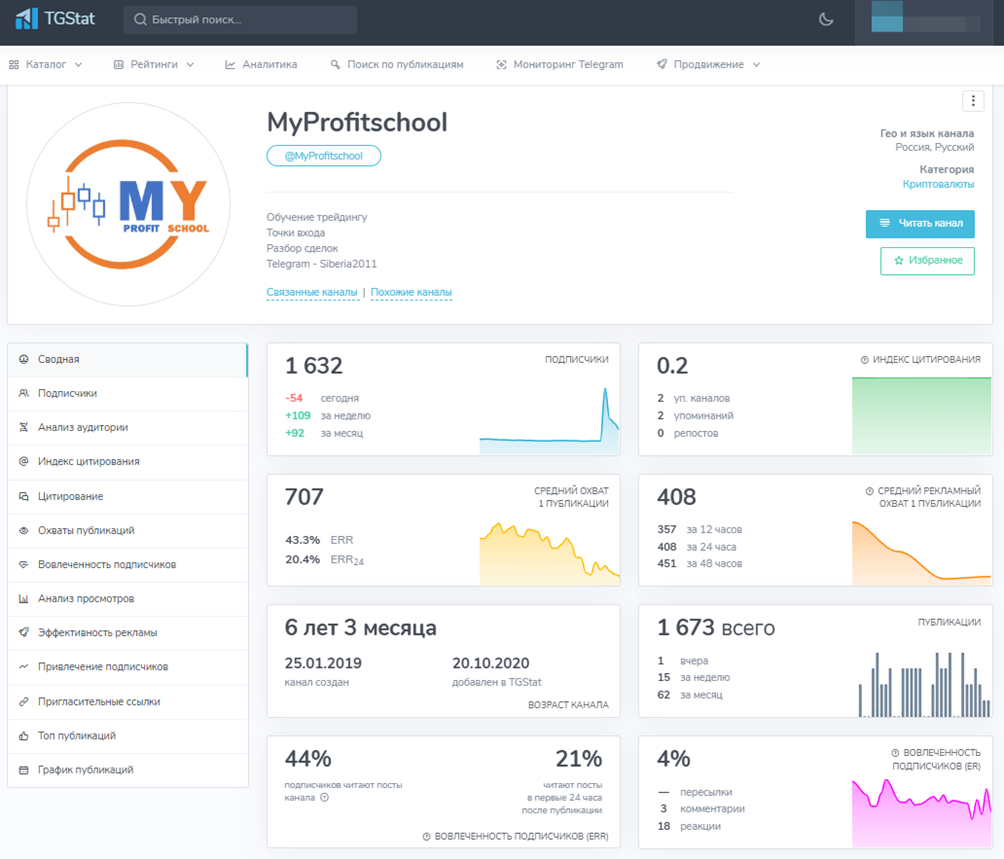Viewport: 1004px width, 859px height.
Task: Click the Поиск по публикациям search icon
Action: [336, 65]
